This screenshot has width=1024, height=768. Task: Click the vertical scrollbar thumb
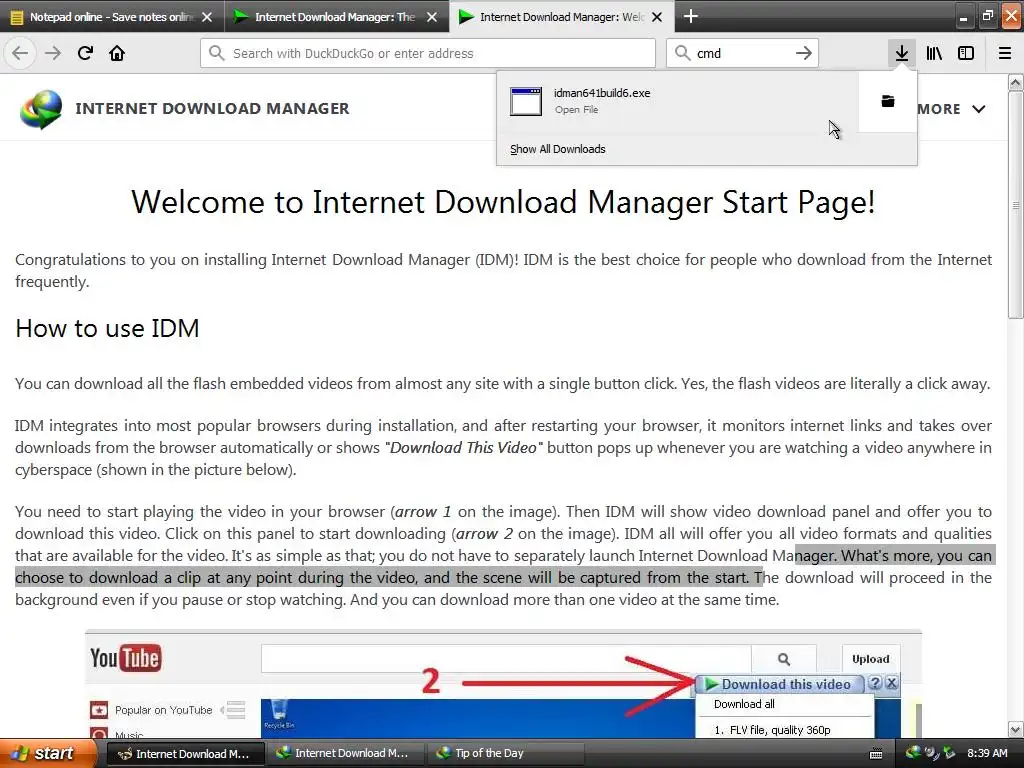coord(1016,204)
